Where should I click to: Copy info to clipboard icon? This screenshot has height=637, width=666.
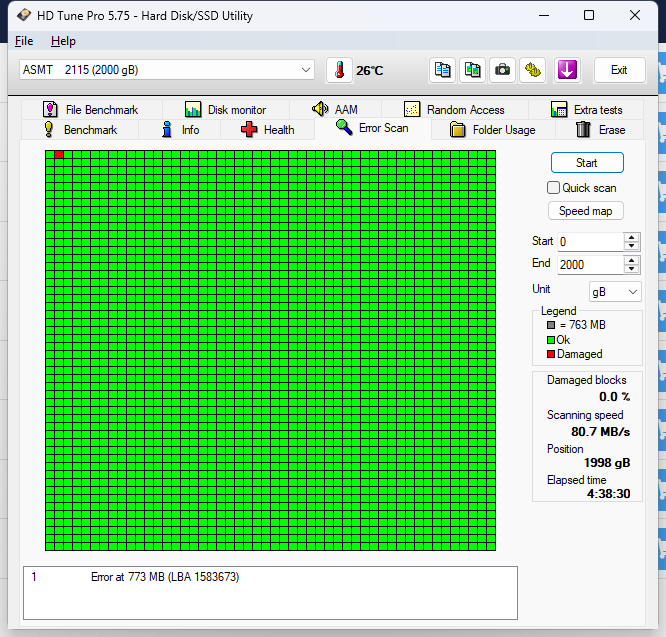point(442,70)
